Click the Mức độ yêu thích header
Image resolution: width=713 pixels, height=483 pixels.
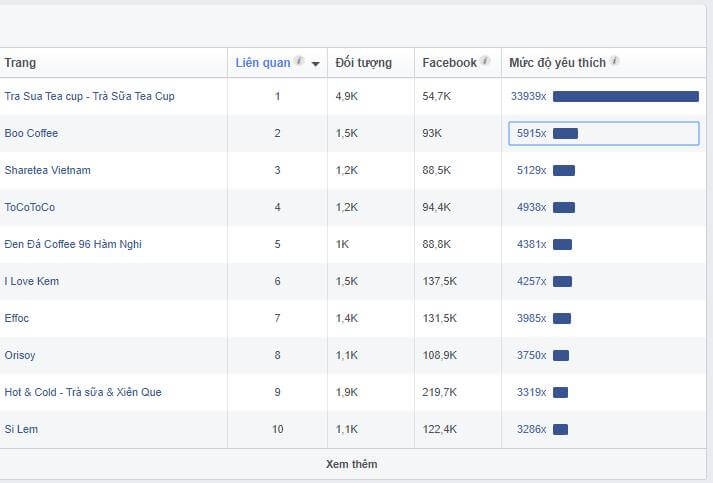point(557,63)
